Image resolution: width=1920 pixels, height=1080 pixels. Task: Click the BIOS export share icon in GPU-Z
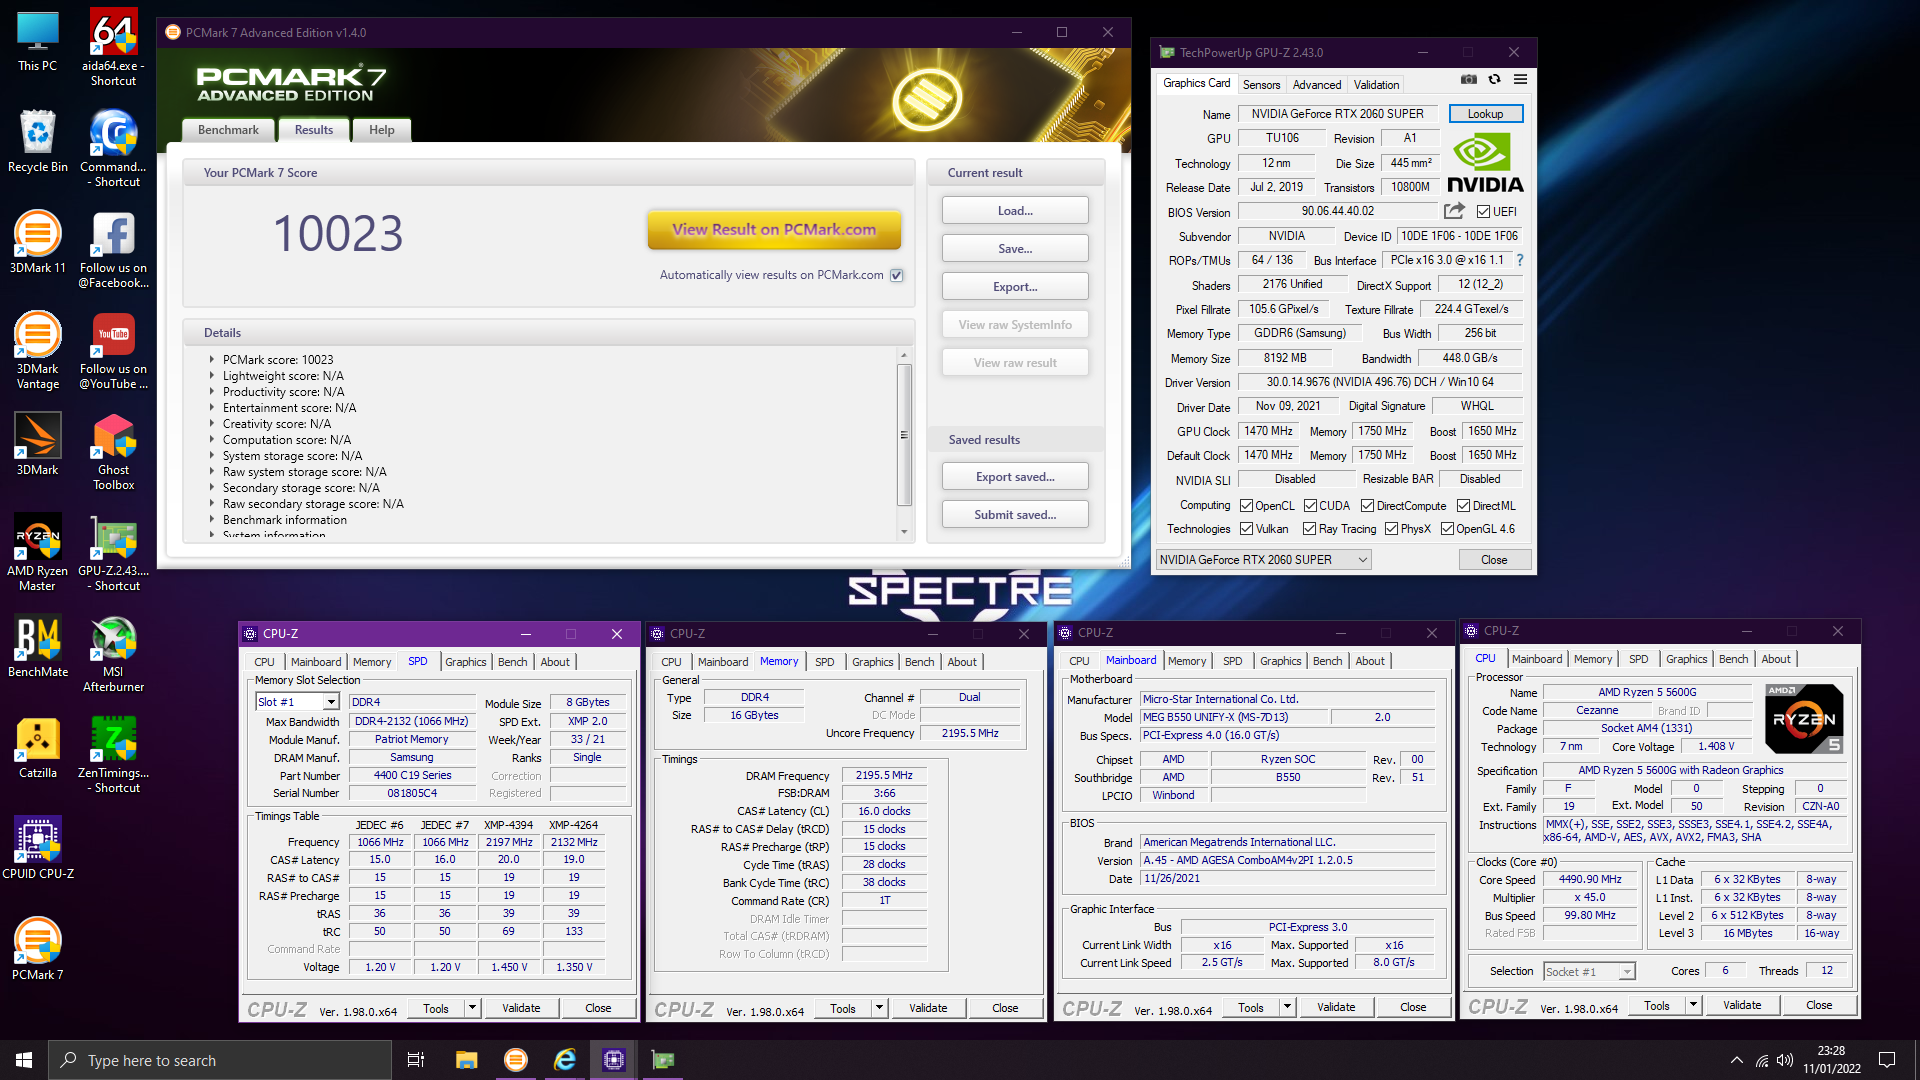[1454, 211]
